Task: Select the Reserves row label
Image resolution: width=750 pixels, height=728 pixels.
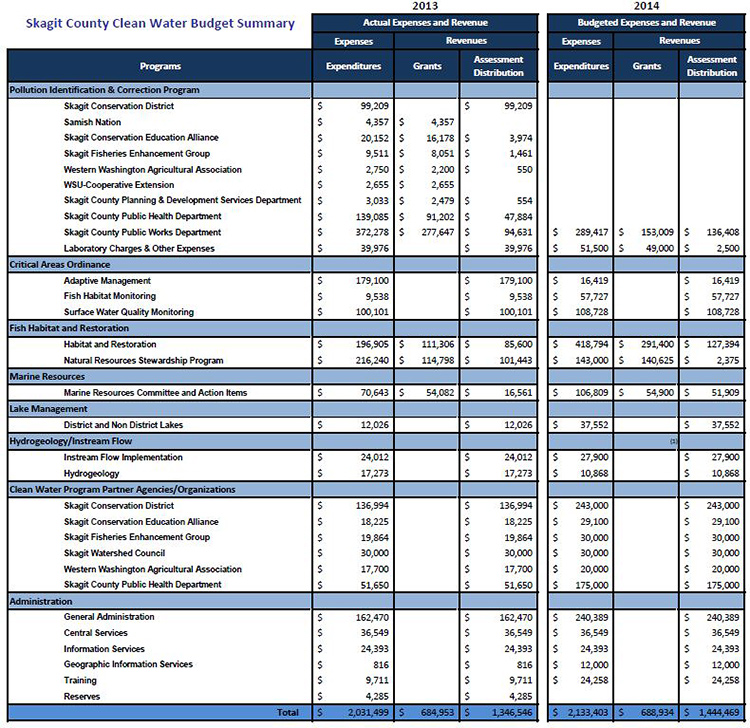Action: tap(82, 697)
